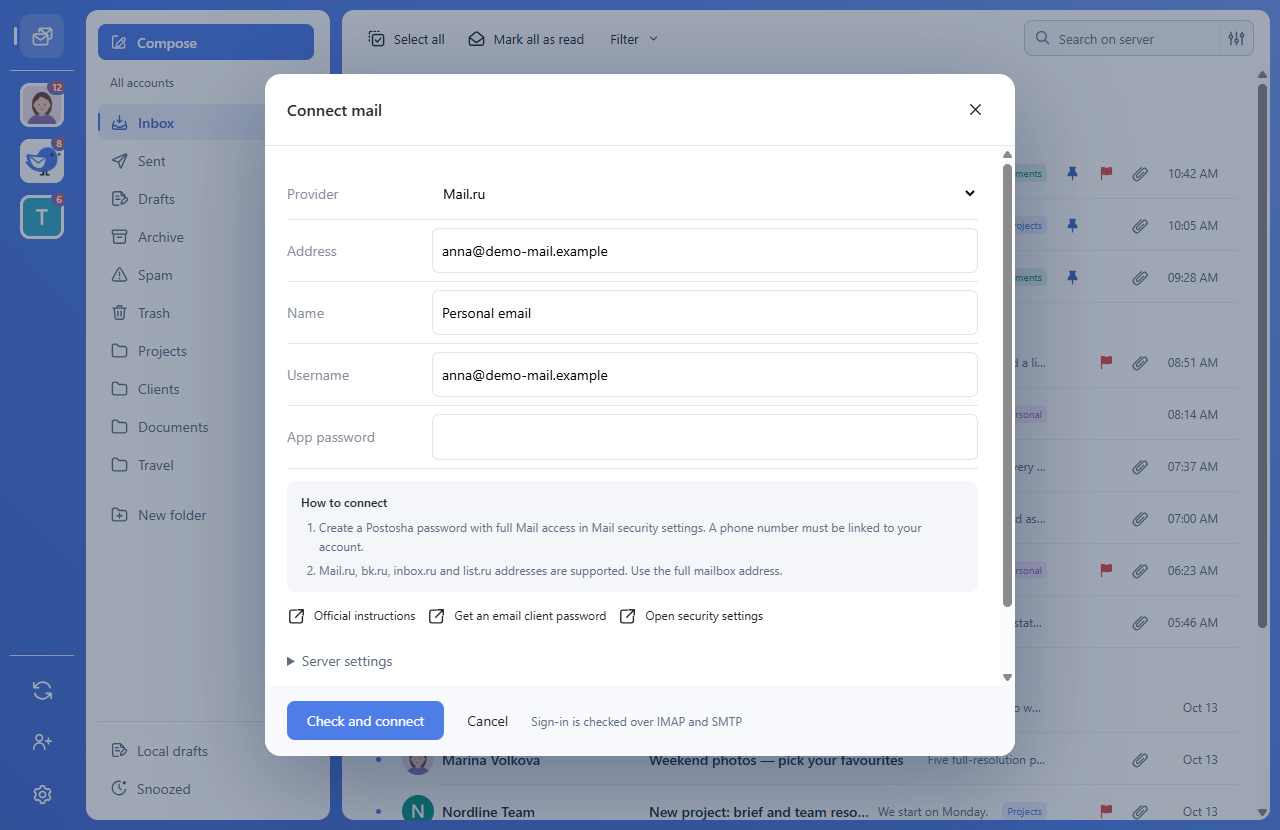Viewport: 1280px width, 830px height.
Task: Click Mark all as read
Action: click(x=526, y=39)
